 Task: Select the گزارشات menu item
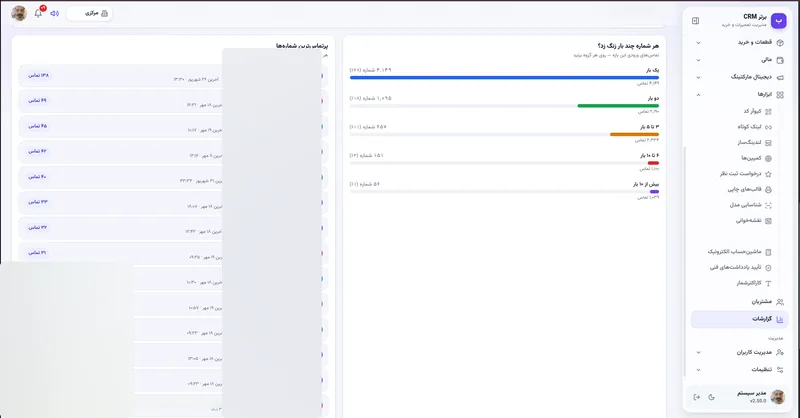point(740,319)
